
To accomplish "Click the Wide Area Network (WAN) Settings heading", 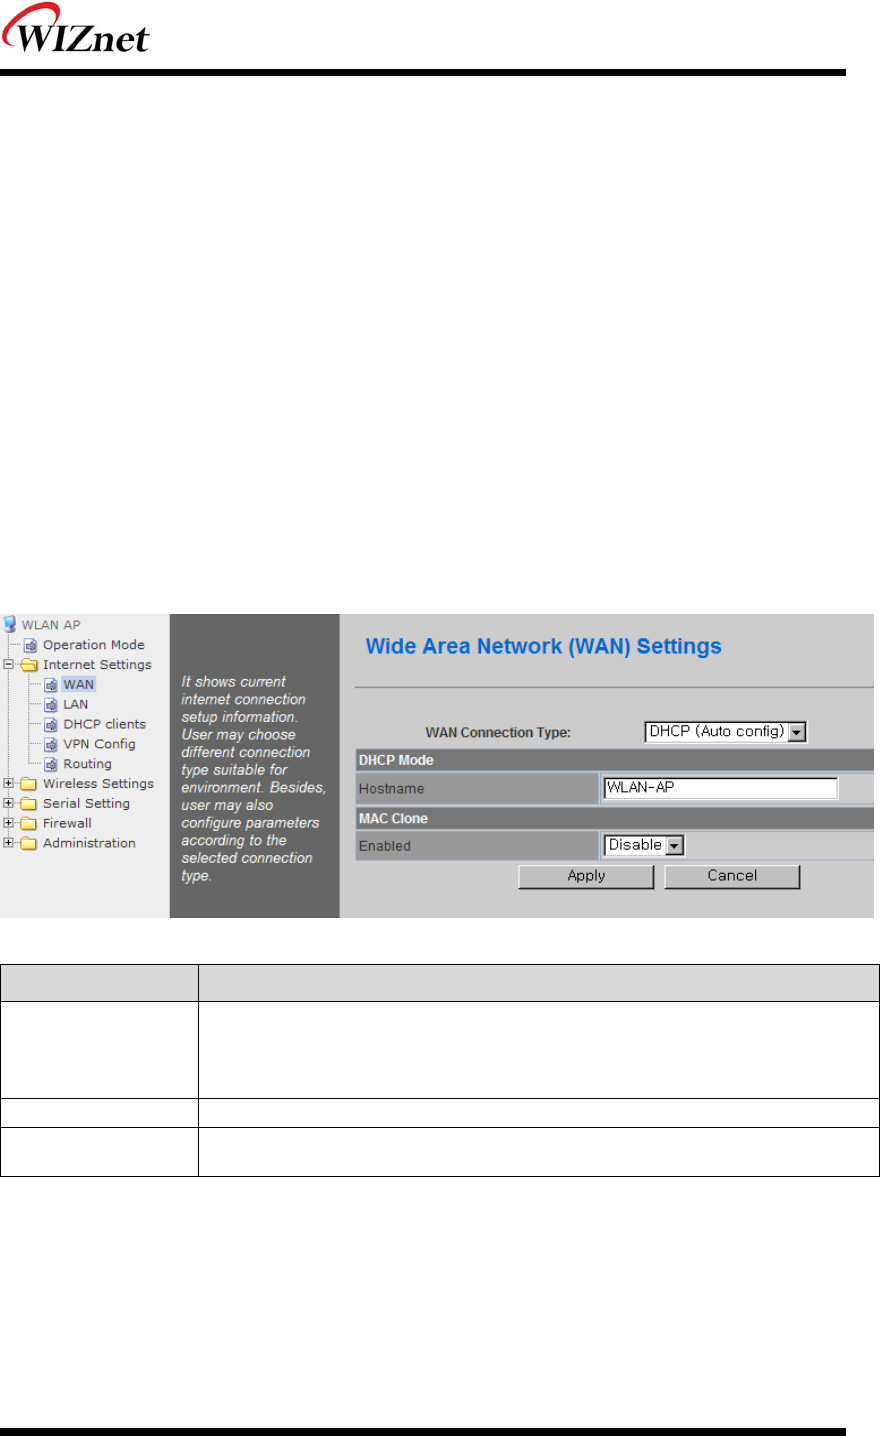I will [x=543, y=646].
